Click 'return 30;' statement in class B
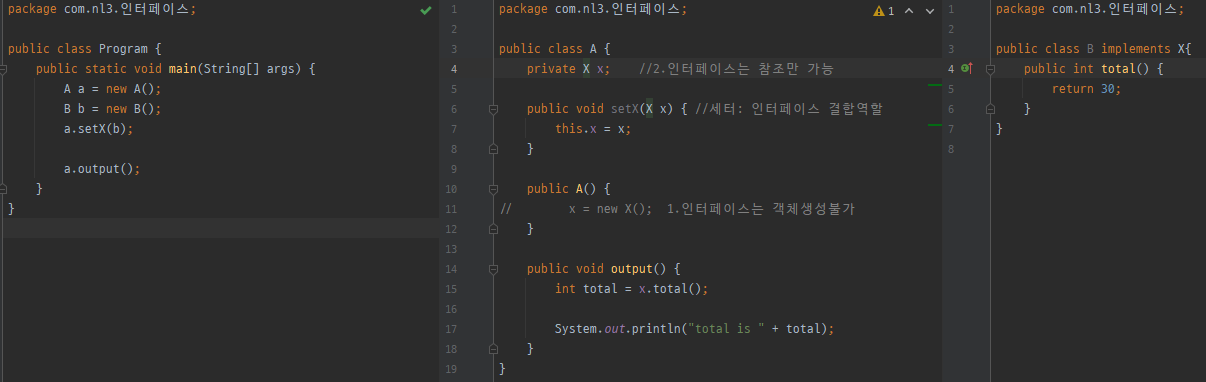This screenshot has width=1206, height=382. 1087,89
